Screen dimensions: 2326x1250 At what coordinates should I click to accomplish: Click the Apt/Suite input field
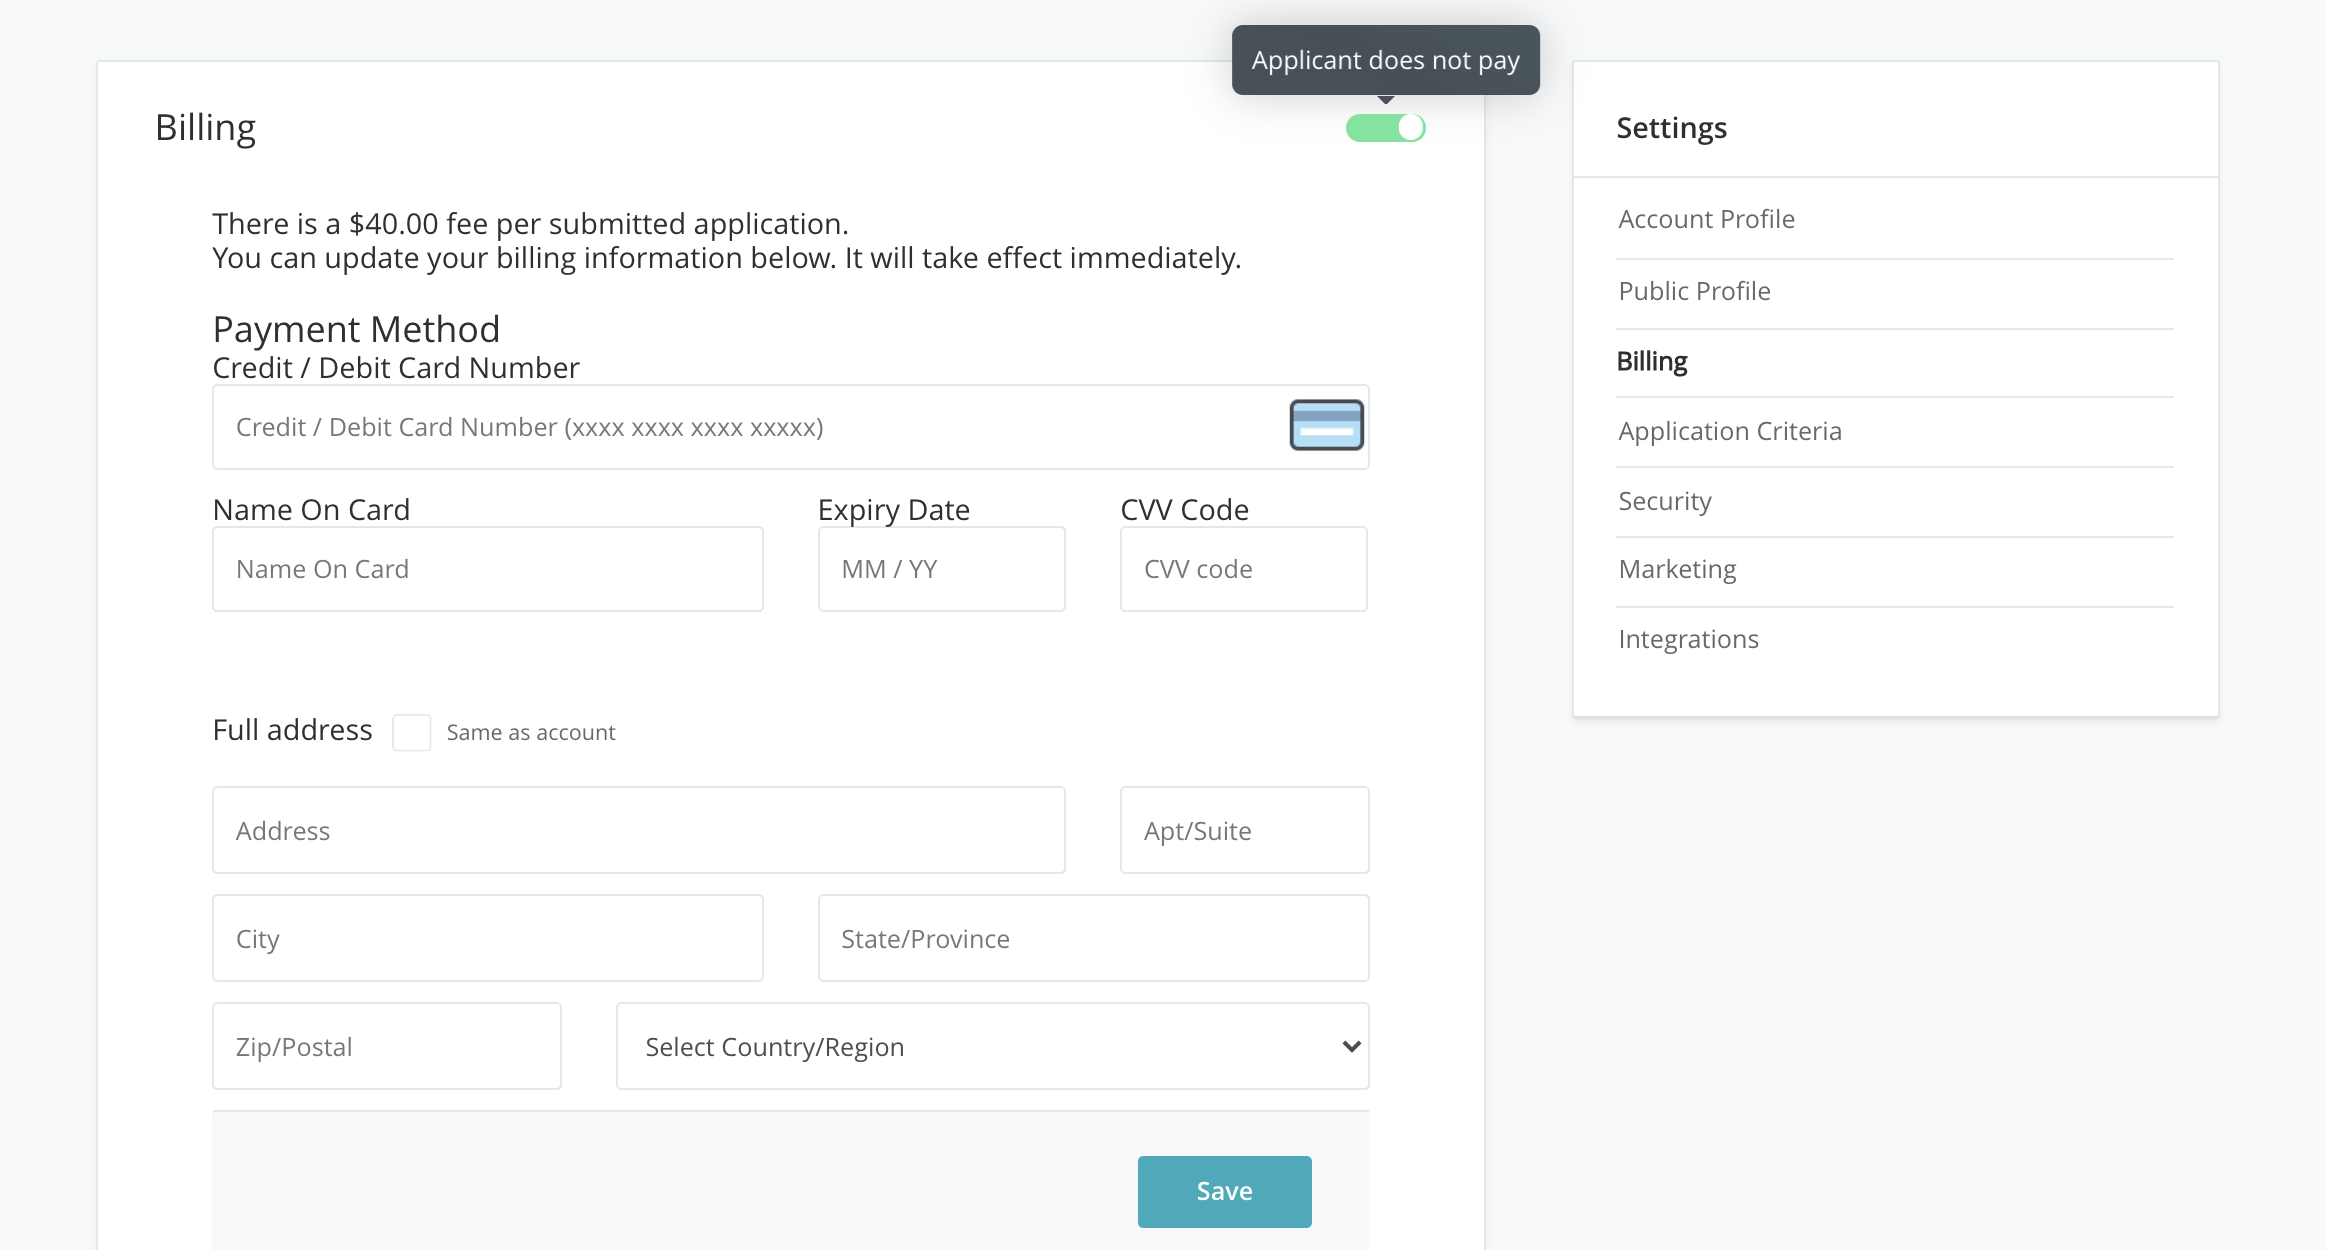point(1244,830)
